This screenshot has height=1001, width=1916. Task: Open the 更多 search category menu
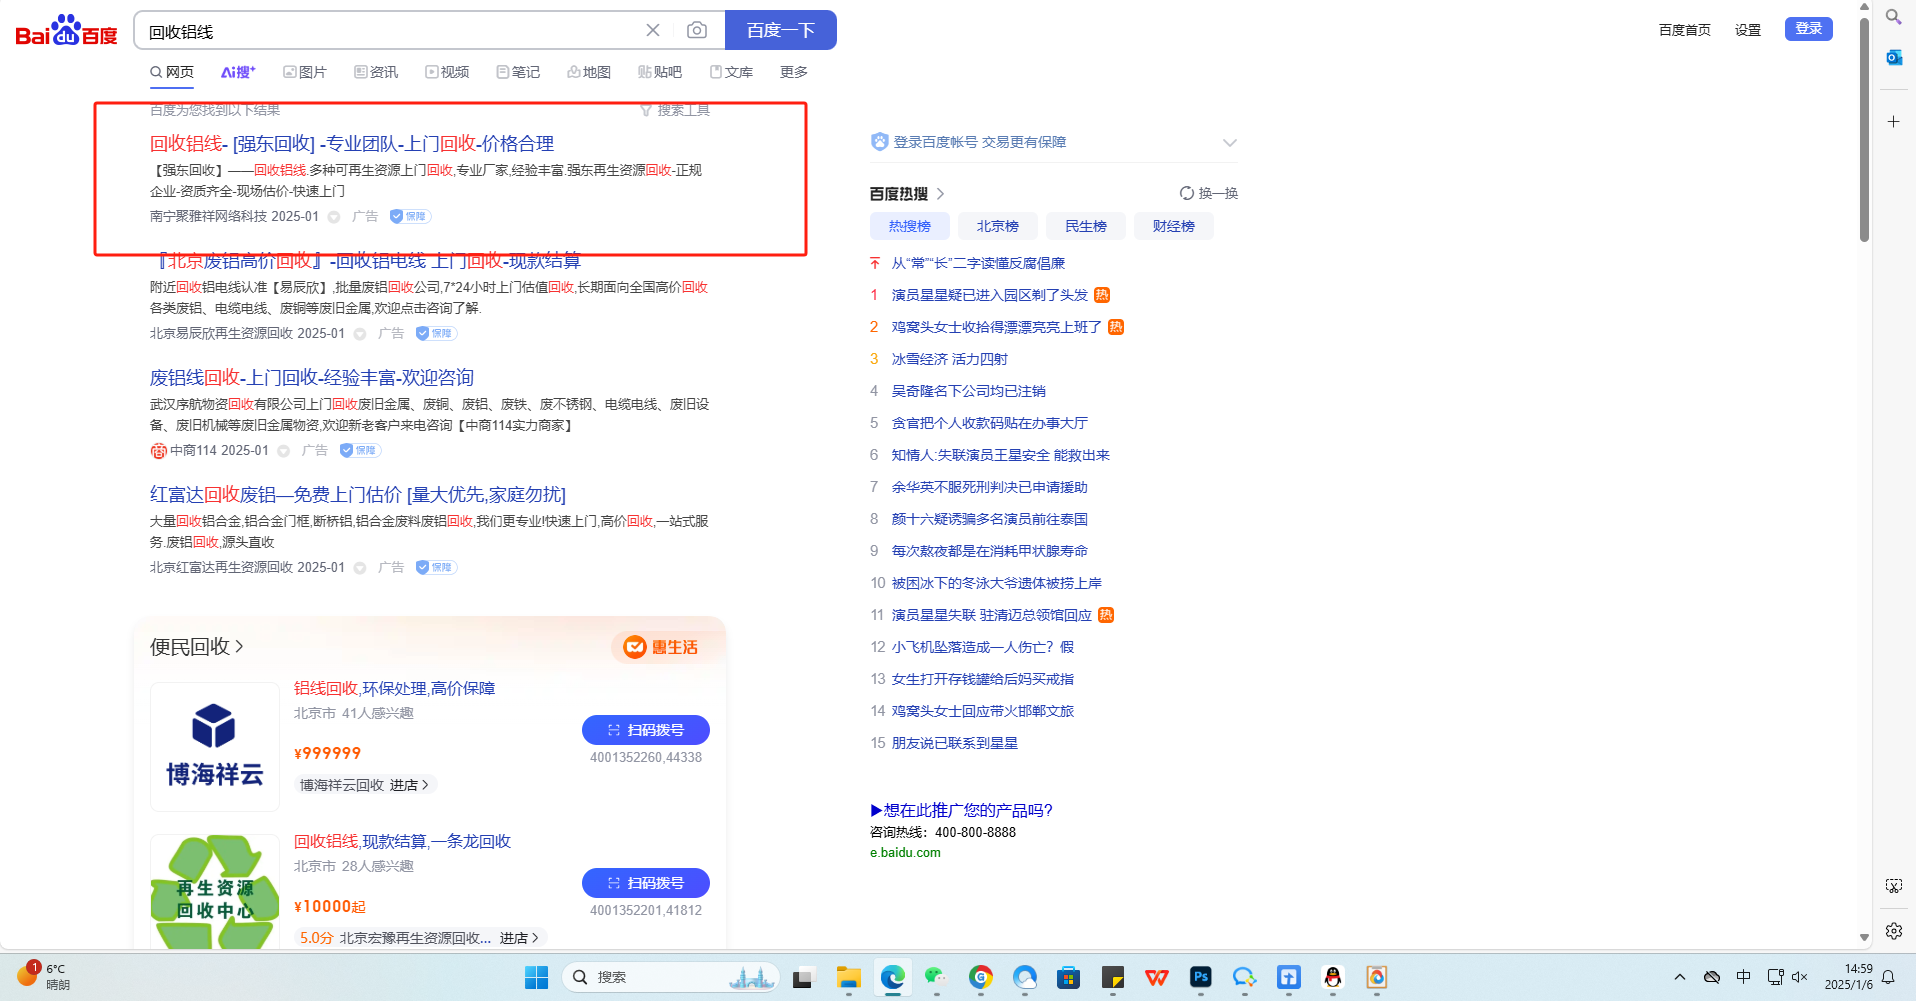point(793,72)
